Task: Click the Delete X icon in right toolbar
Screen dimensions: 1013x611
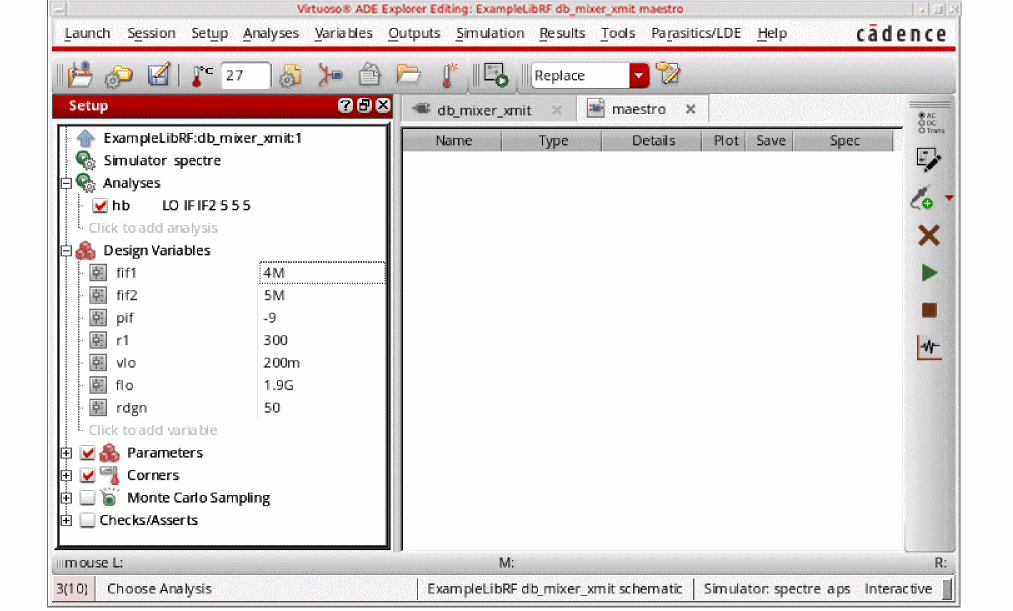Action: pos(929,235)
